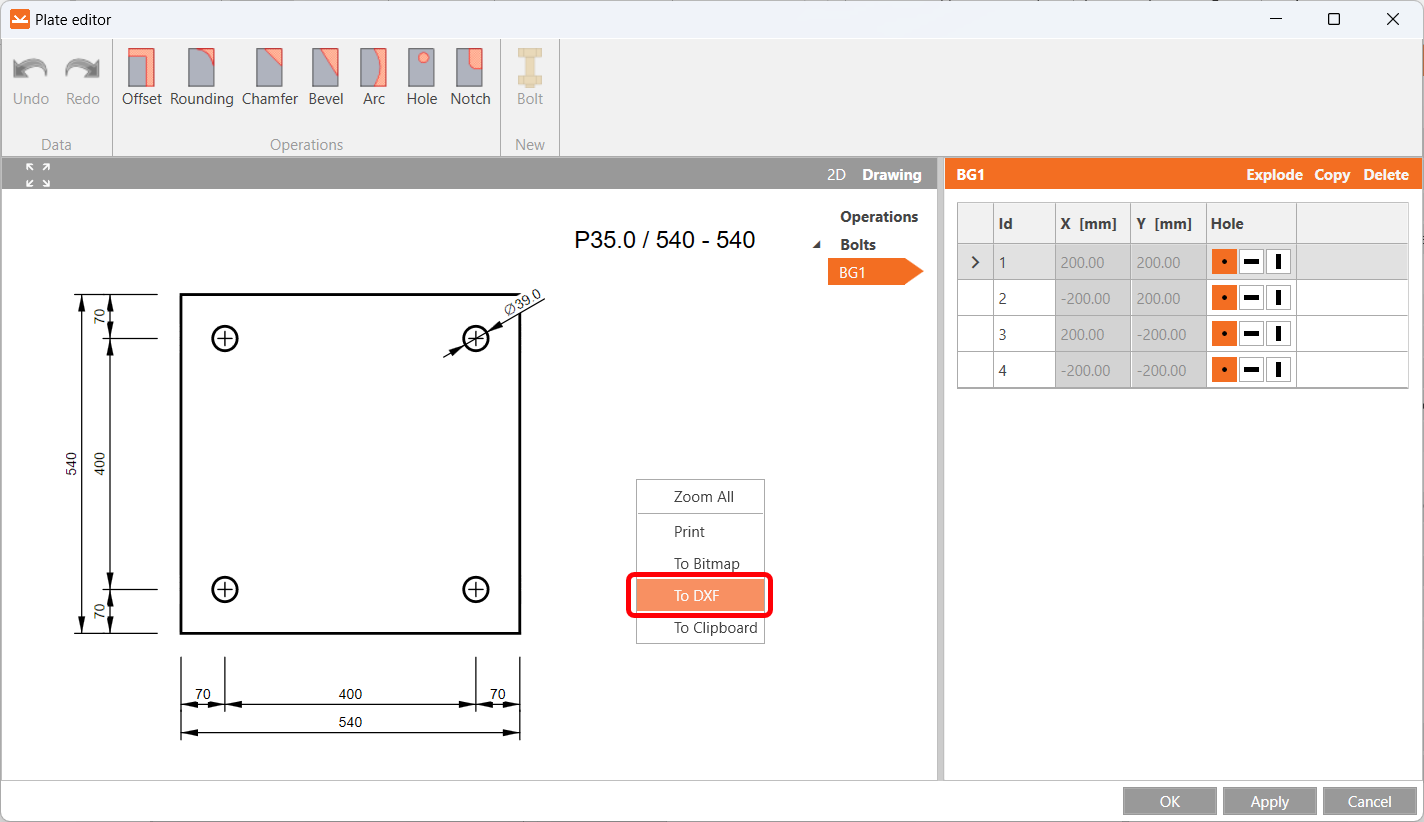Click the zoom-to-fit icon above the drawing

[37, 173]
